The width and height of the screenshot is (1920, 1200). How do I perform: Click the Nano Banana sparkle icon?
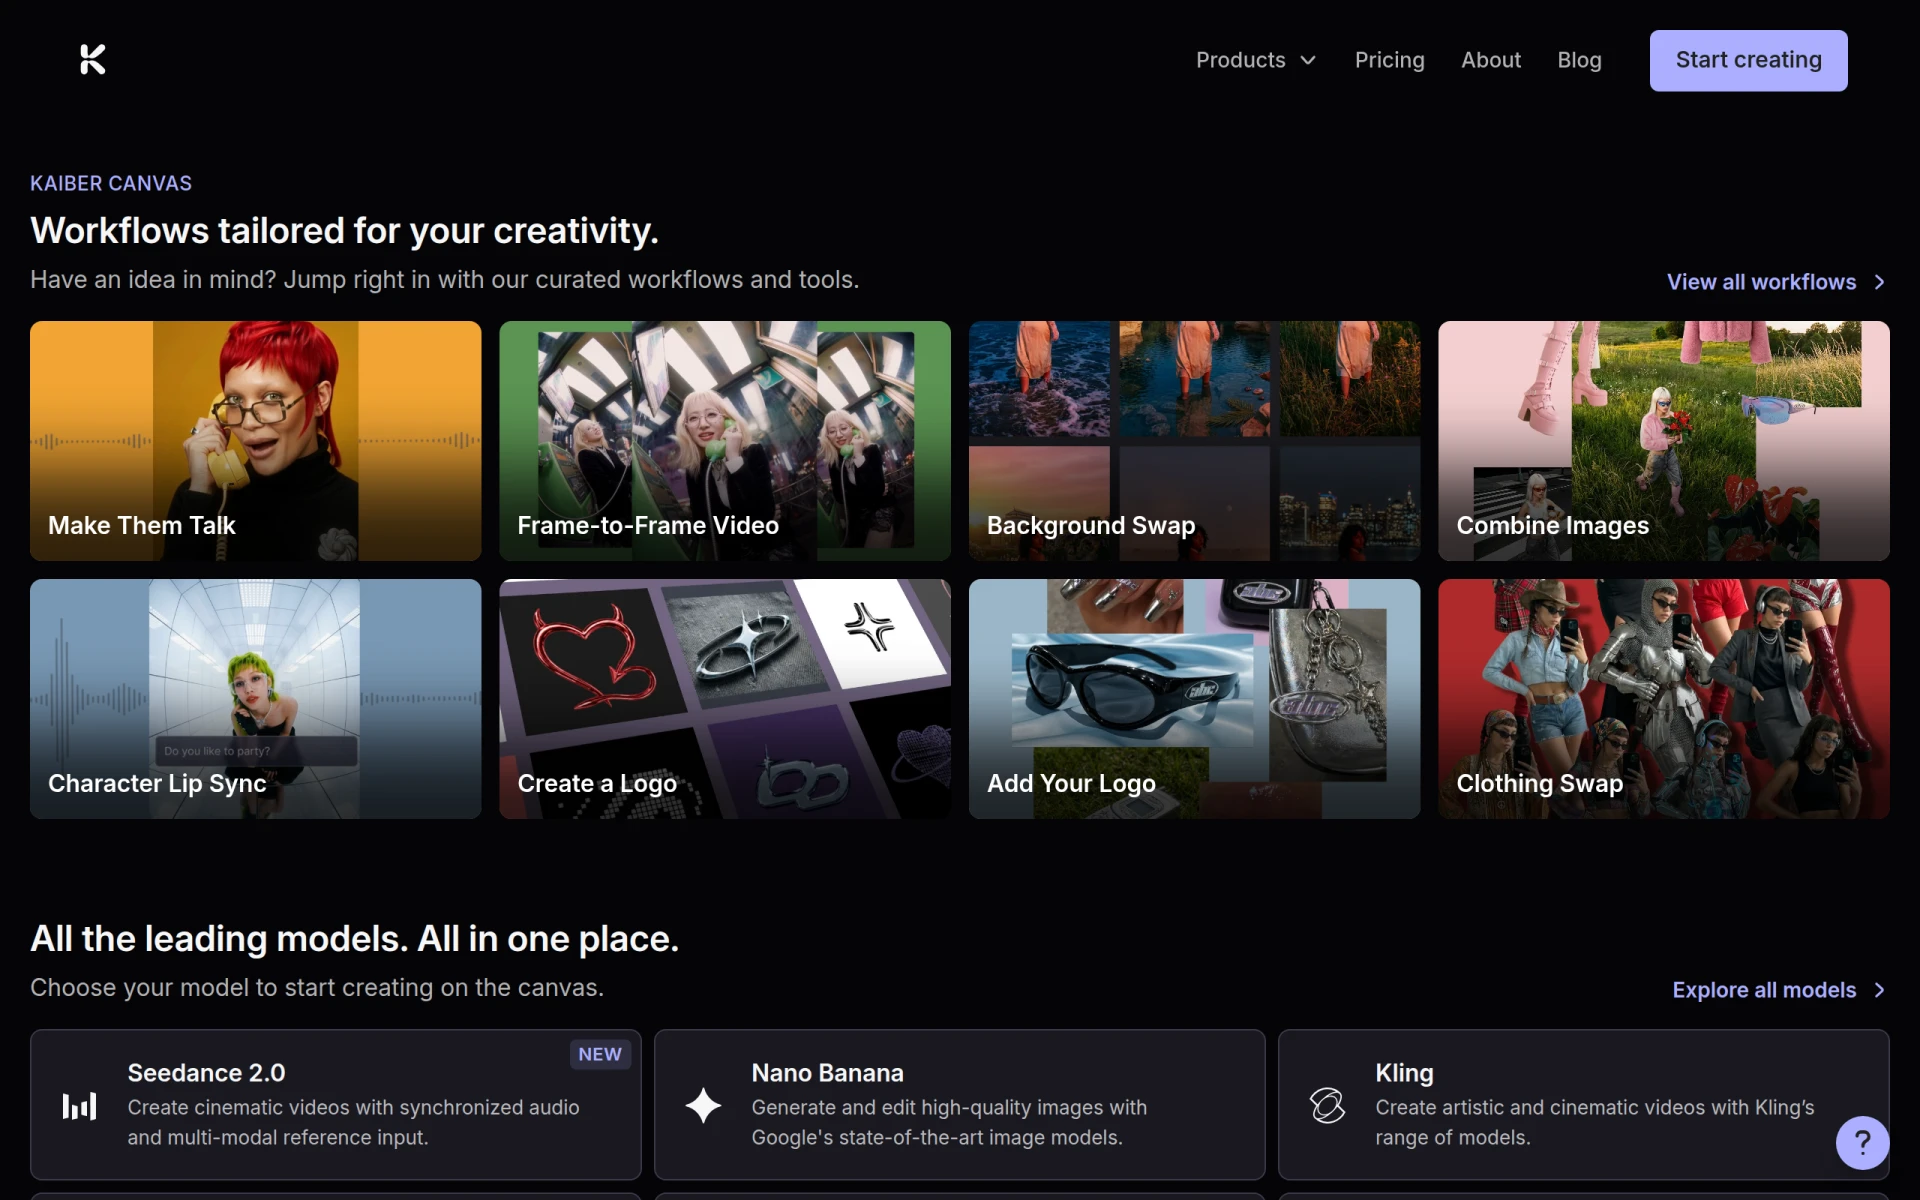(703, 1105)
